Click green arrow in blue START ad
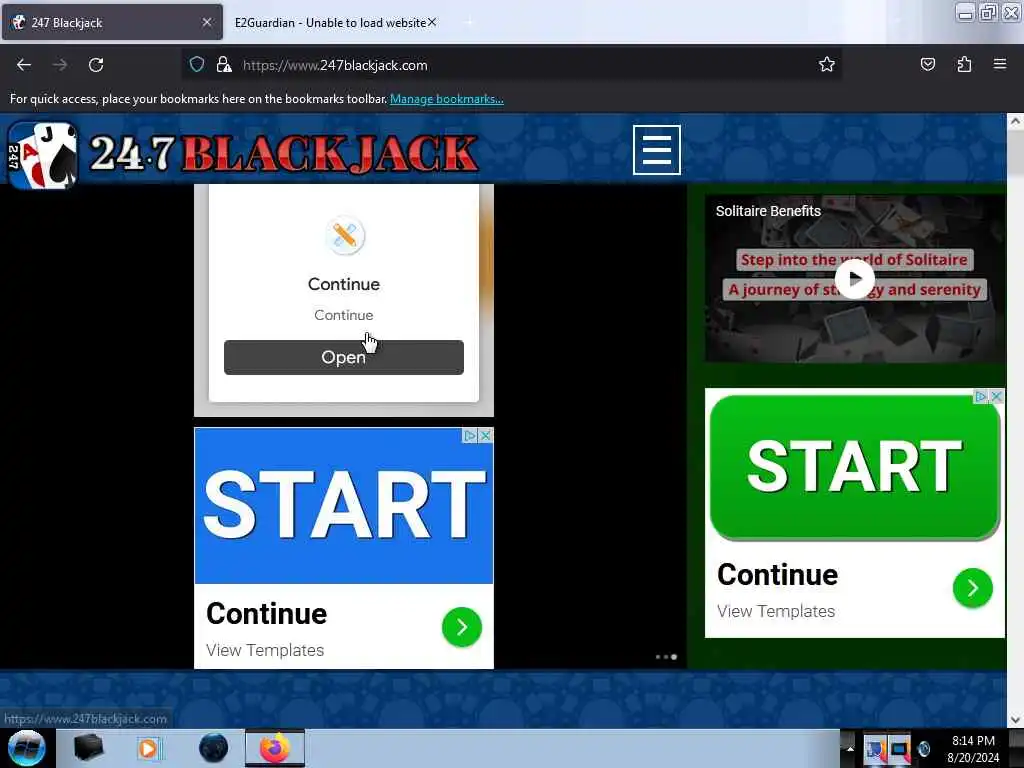The image size is (1024, 768). click(x=462, y=627)
